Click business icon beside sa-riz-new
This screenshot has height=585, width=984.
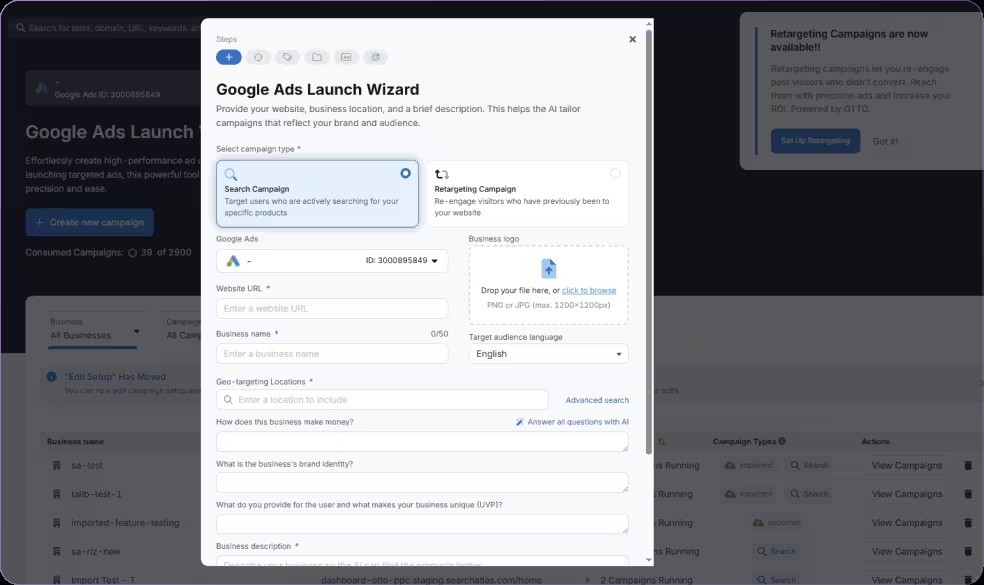click(56, 551)
